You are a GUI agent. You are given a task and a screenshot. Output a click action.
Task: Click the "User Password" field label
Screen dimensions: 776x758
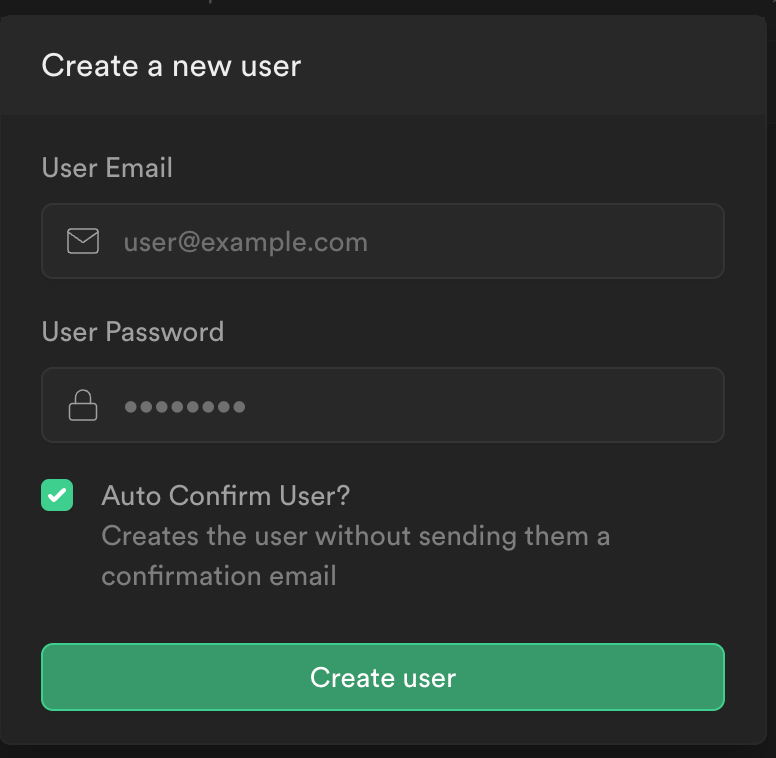coord(133,332)
